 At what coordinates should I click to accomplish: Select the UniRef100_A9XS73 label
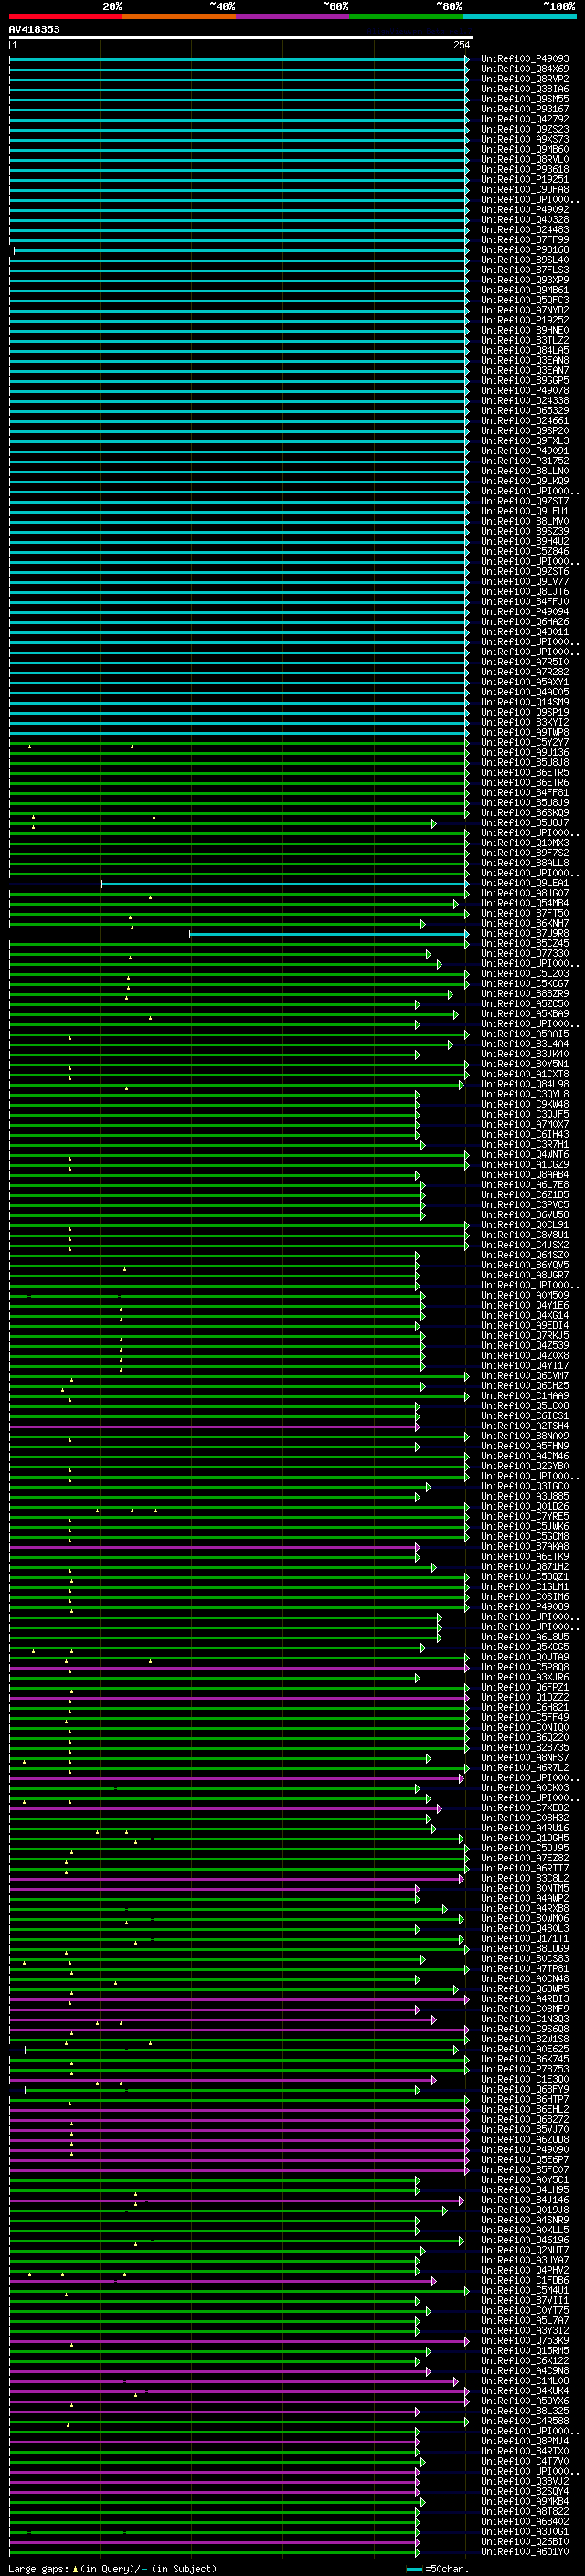pos(525,139)
